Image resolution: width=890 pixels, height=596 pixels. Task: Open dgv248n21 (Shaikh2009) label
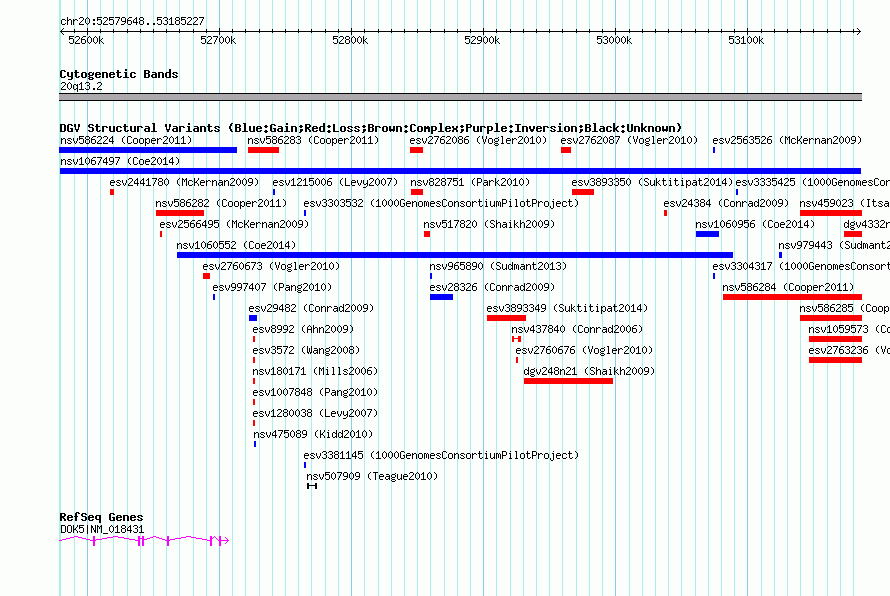(589, 371)
